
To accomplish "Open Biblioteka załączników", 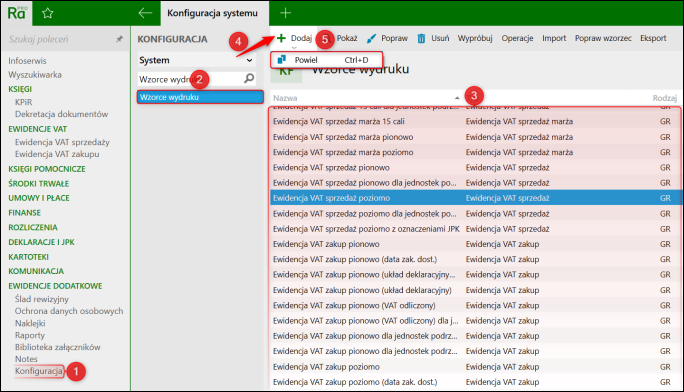I will tap(58, 348).
